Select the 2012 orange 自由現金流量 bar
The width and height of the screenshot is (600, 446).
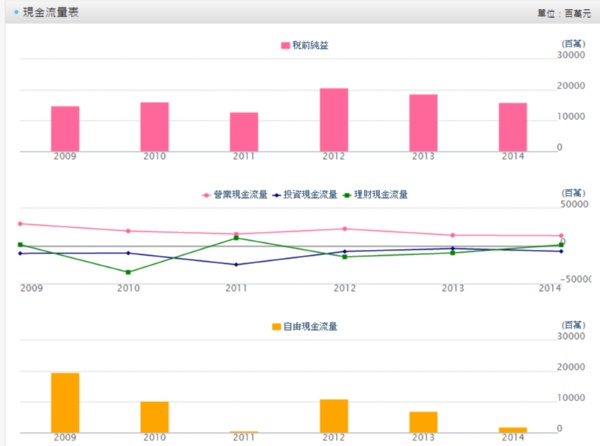[x=334, y=416]
